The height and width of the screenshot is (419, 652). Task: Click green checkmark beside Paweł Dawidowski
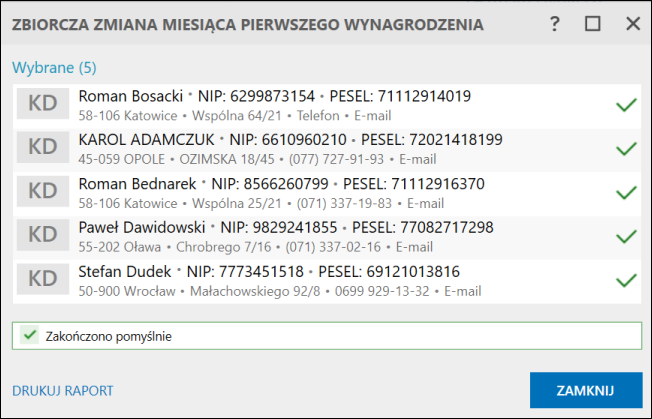click(627, 236)
